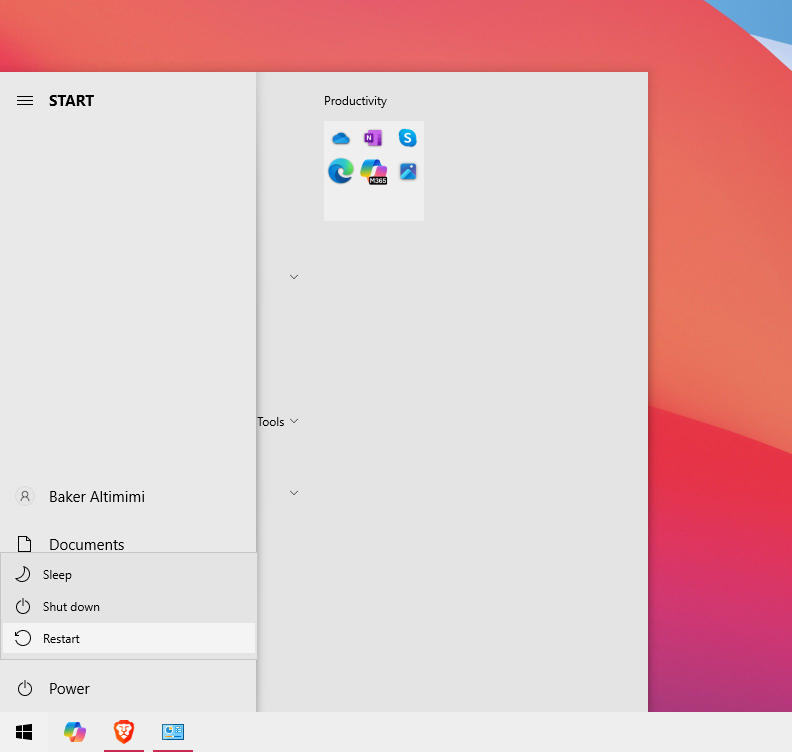Open the Photos app icon in Productivity
The height and width of the screenshot is (752, 792).
407,172
